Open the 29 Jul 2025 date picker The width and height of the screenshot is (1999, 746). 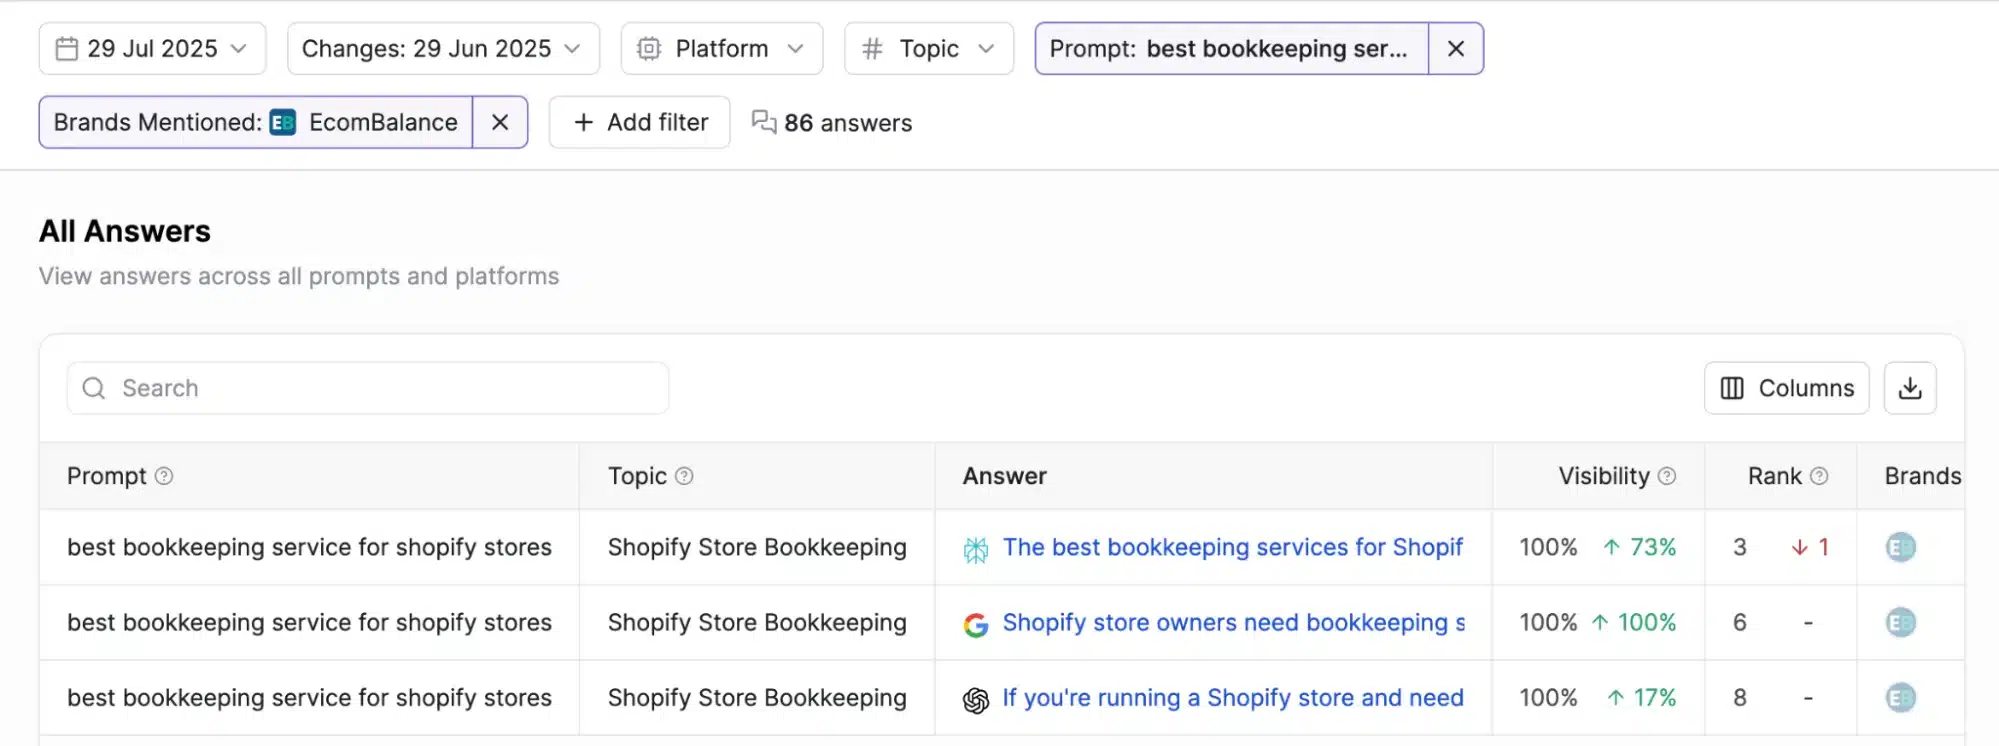coord(152,48)
